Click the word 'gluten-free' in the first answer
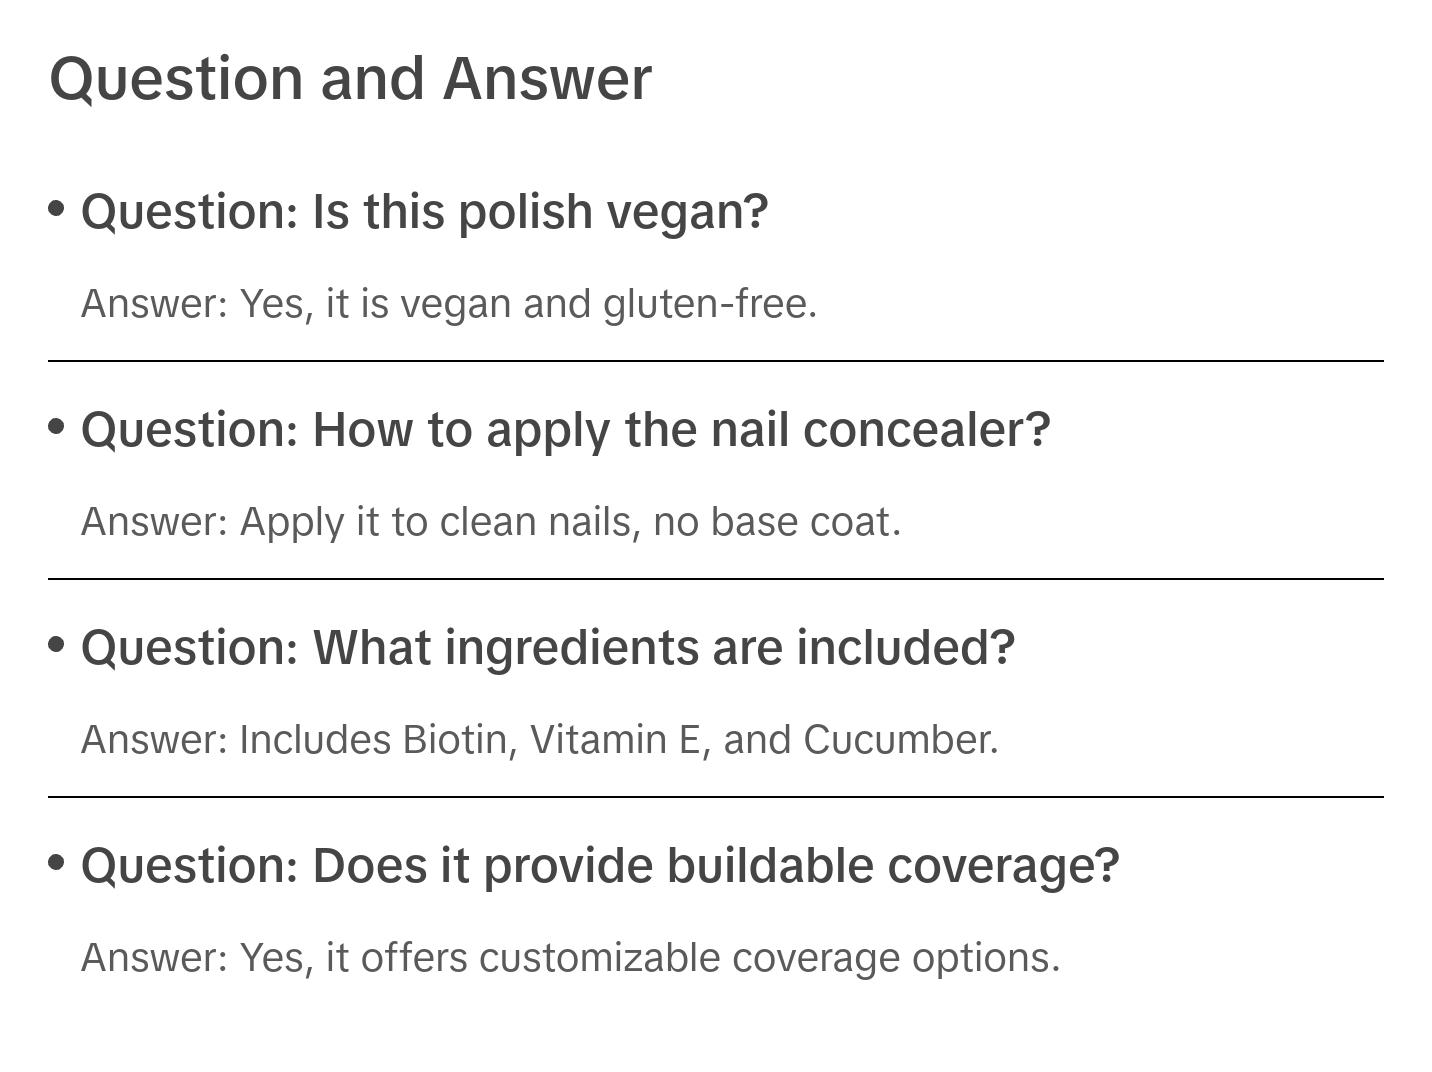The height and width of the screenshot is (1072, 1432). (x=709, y=303)
